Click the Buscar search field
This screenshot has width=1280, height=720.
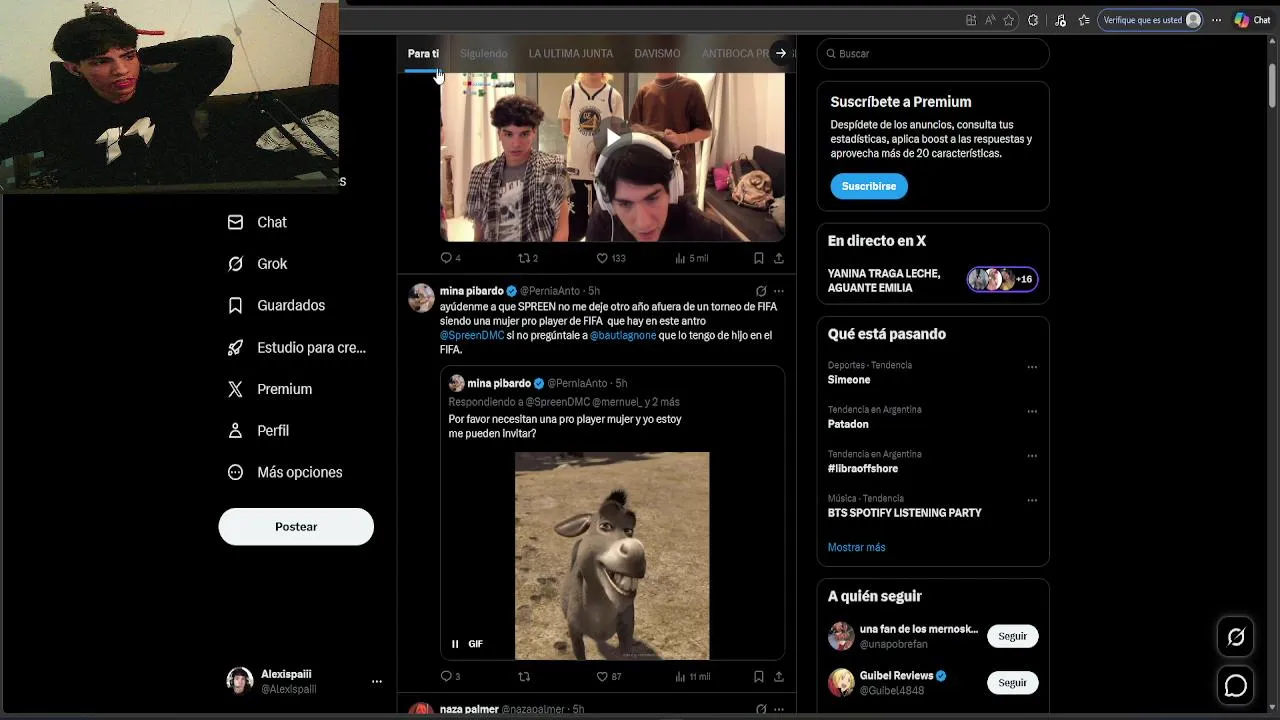[933, 53]
